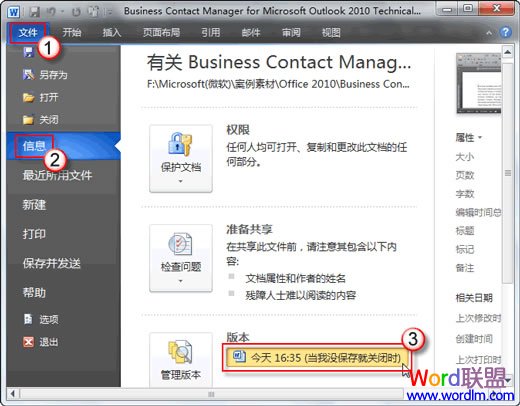Viewport: 520px width, 406px height.
Task: Open Options (选项) in sidebar
Action: pos(41,319)
